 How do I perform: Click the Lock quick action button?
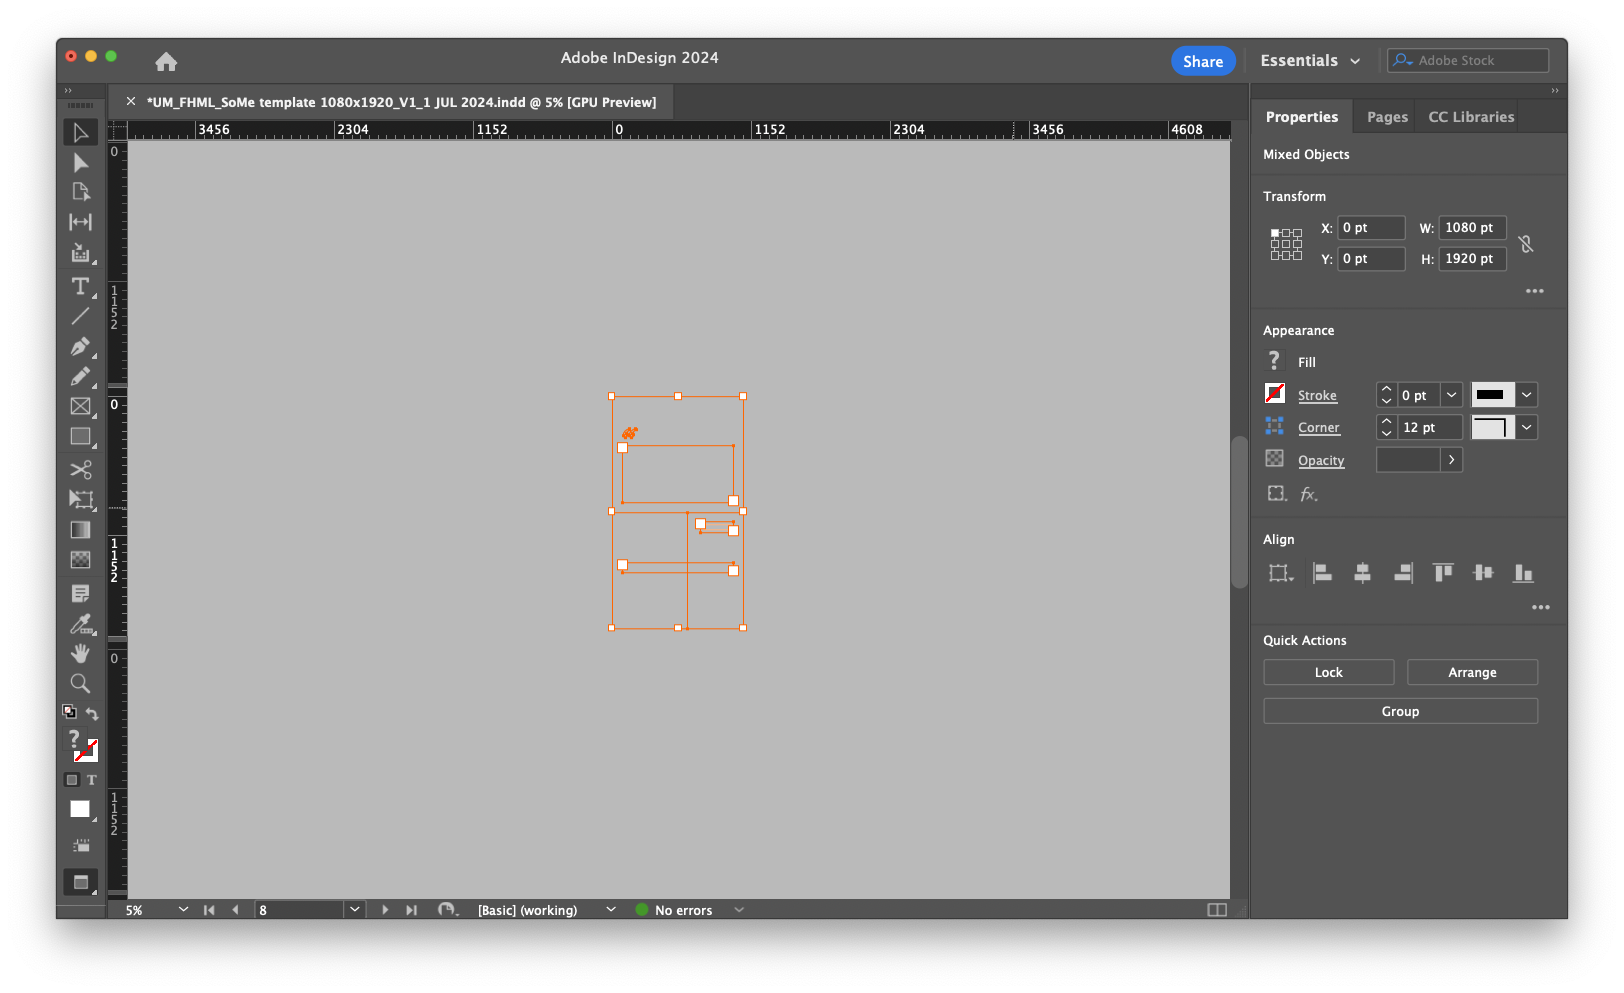[1328, 672]
